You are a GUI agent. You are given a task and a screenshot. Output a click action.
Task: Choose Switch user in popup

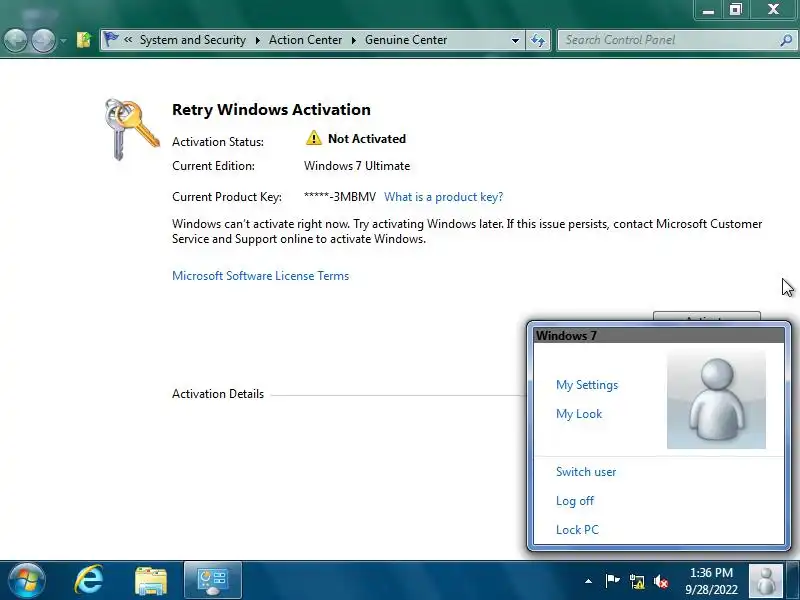(x=586, y=472)
